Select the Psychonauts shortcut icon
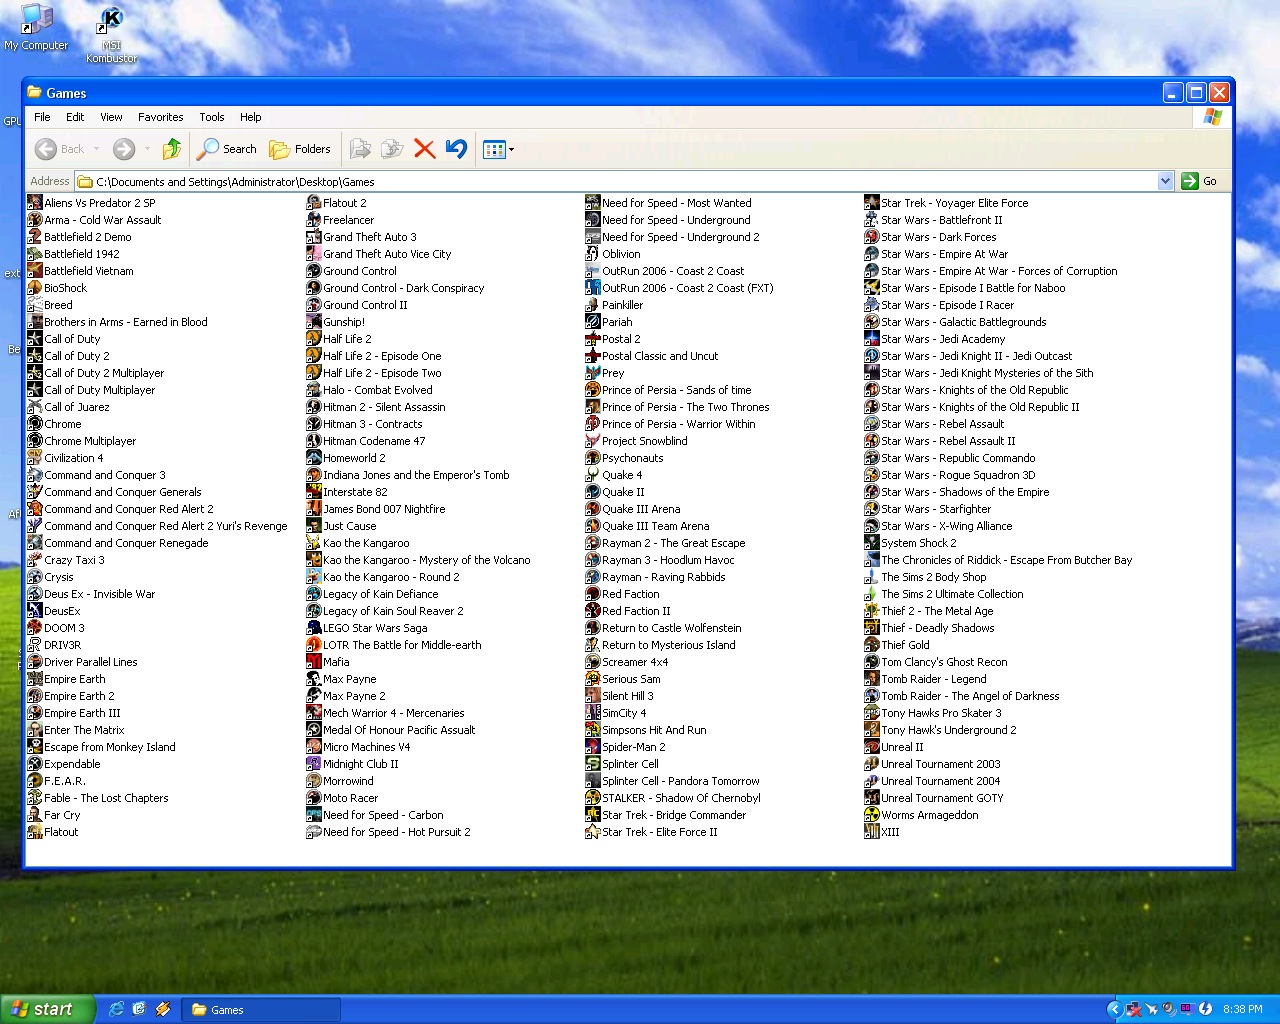1280x1024 pixels. point(593,458)
